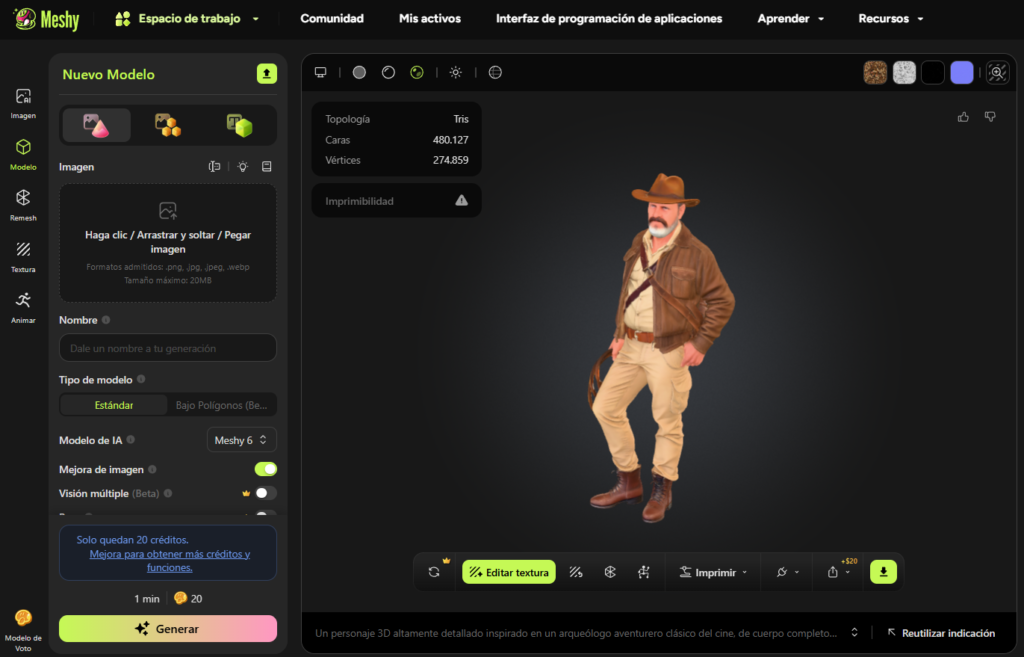Open the Espacio de trabajo dropdown
Screen dimensions: 1024x657
[x=188, y=19]
